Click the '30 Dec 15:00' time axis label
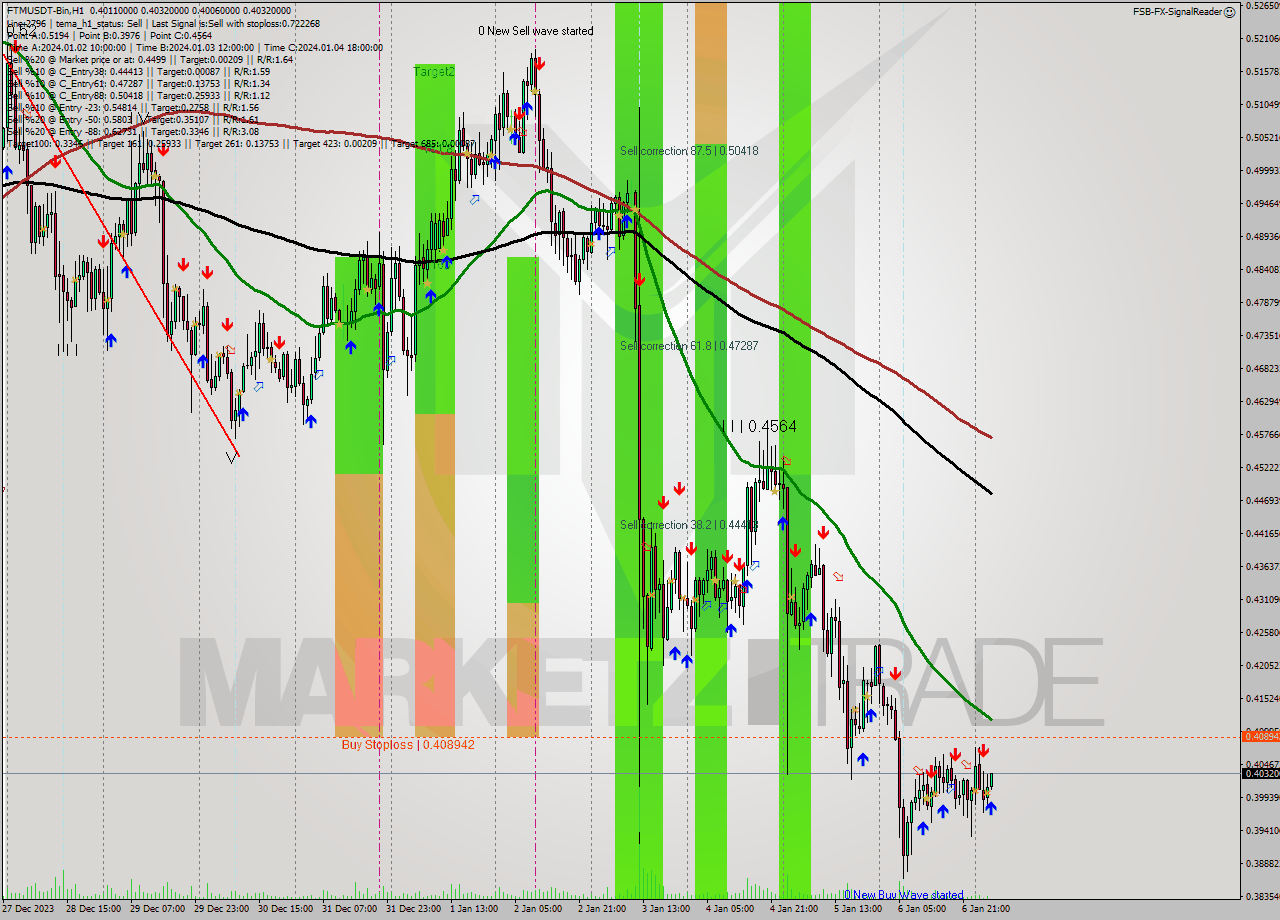The width and height of the screenshot is (1280, 920). point(285,909)
